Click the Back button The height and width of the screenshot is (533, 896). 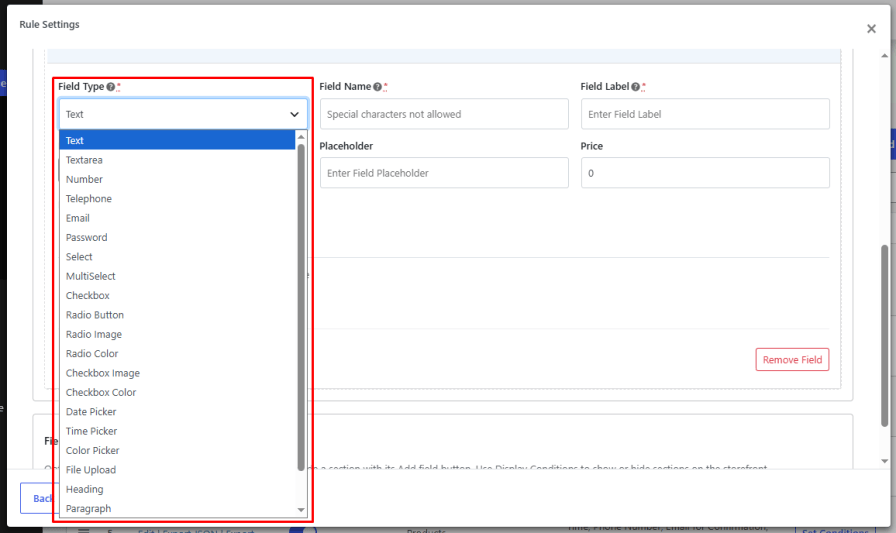pyautogui.click(x=40, y=498)
